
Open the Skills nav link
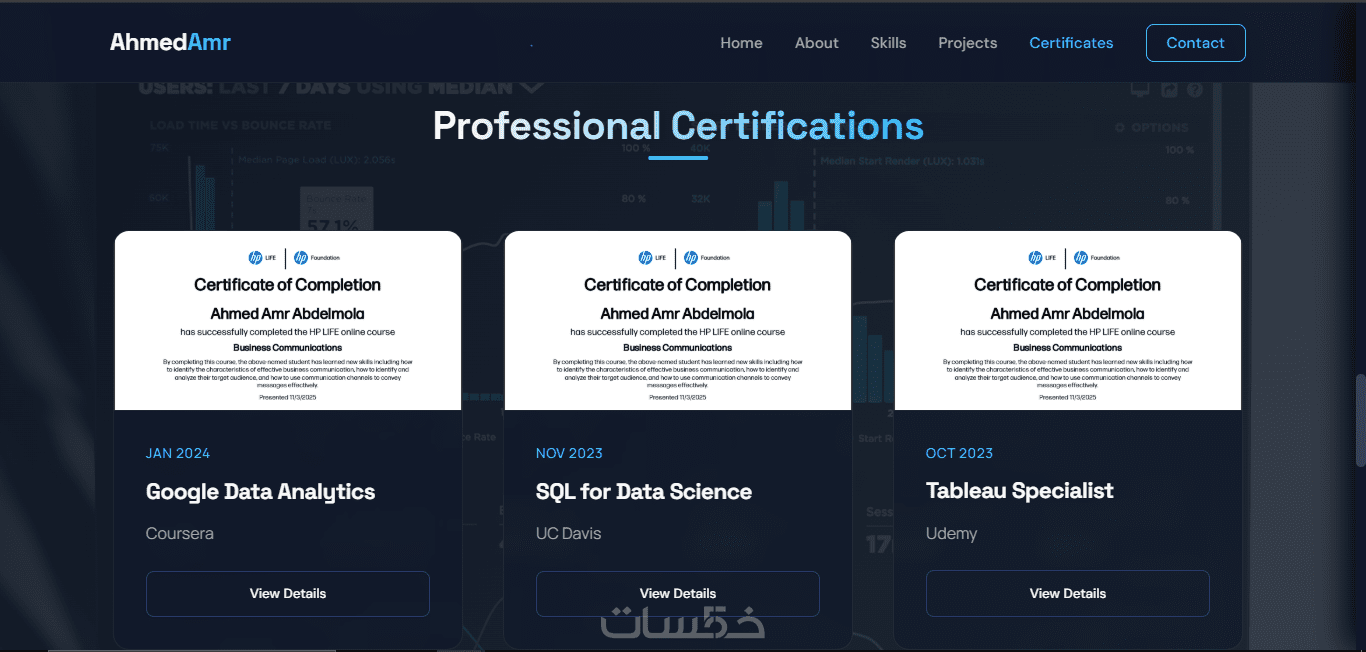pyautogui.click(x=888, y=43)
